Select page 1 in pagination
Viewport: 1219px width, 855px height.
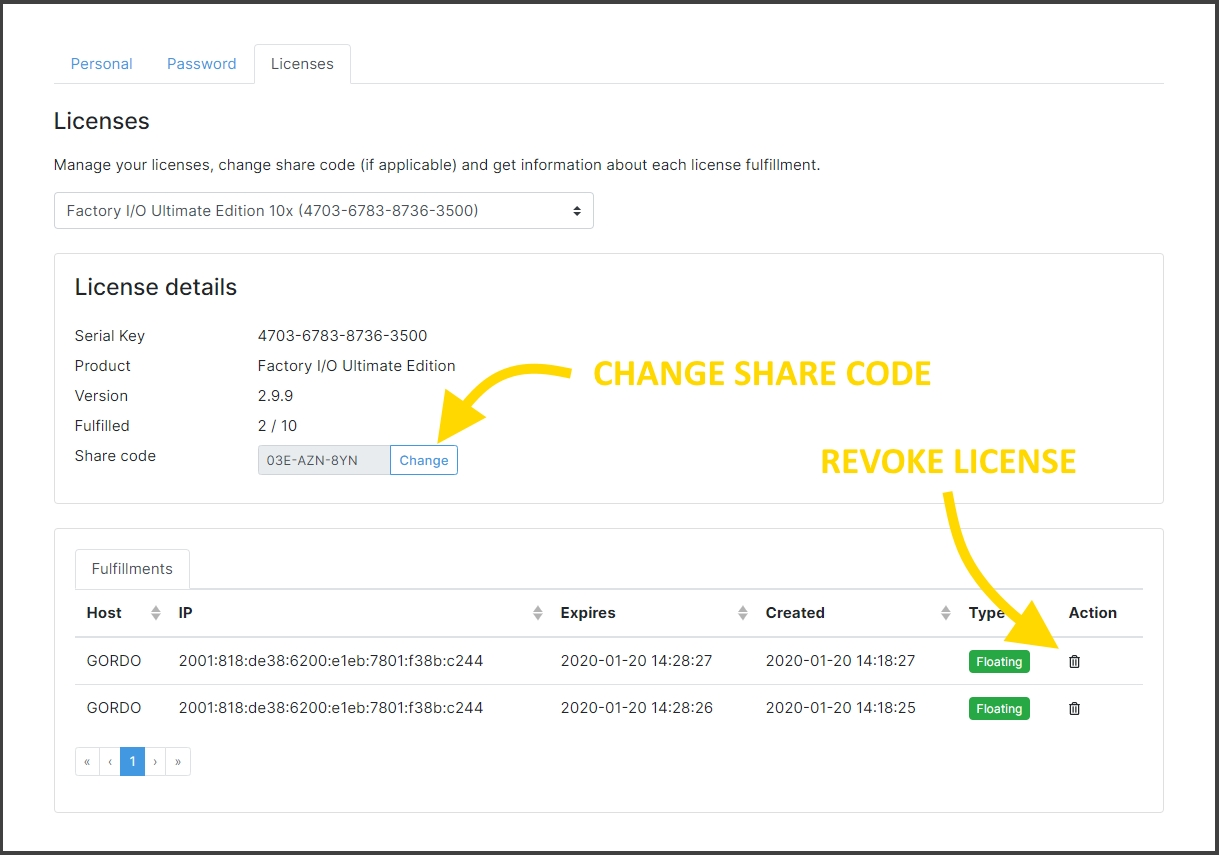(132, 761)
